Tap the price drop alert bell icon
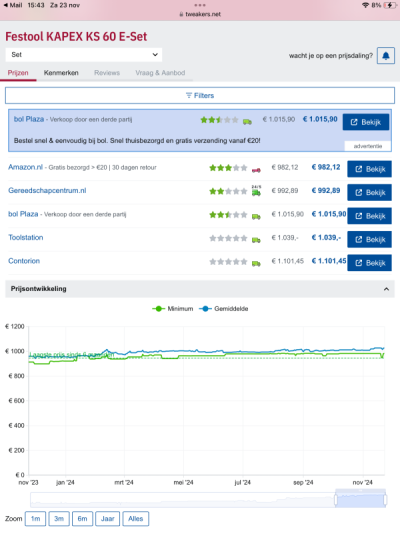The width and height of the screenshot is (400, 534). [x=386, y=56]
